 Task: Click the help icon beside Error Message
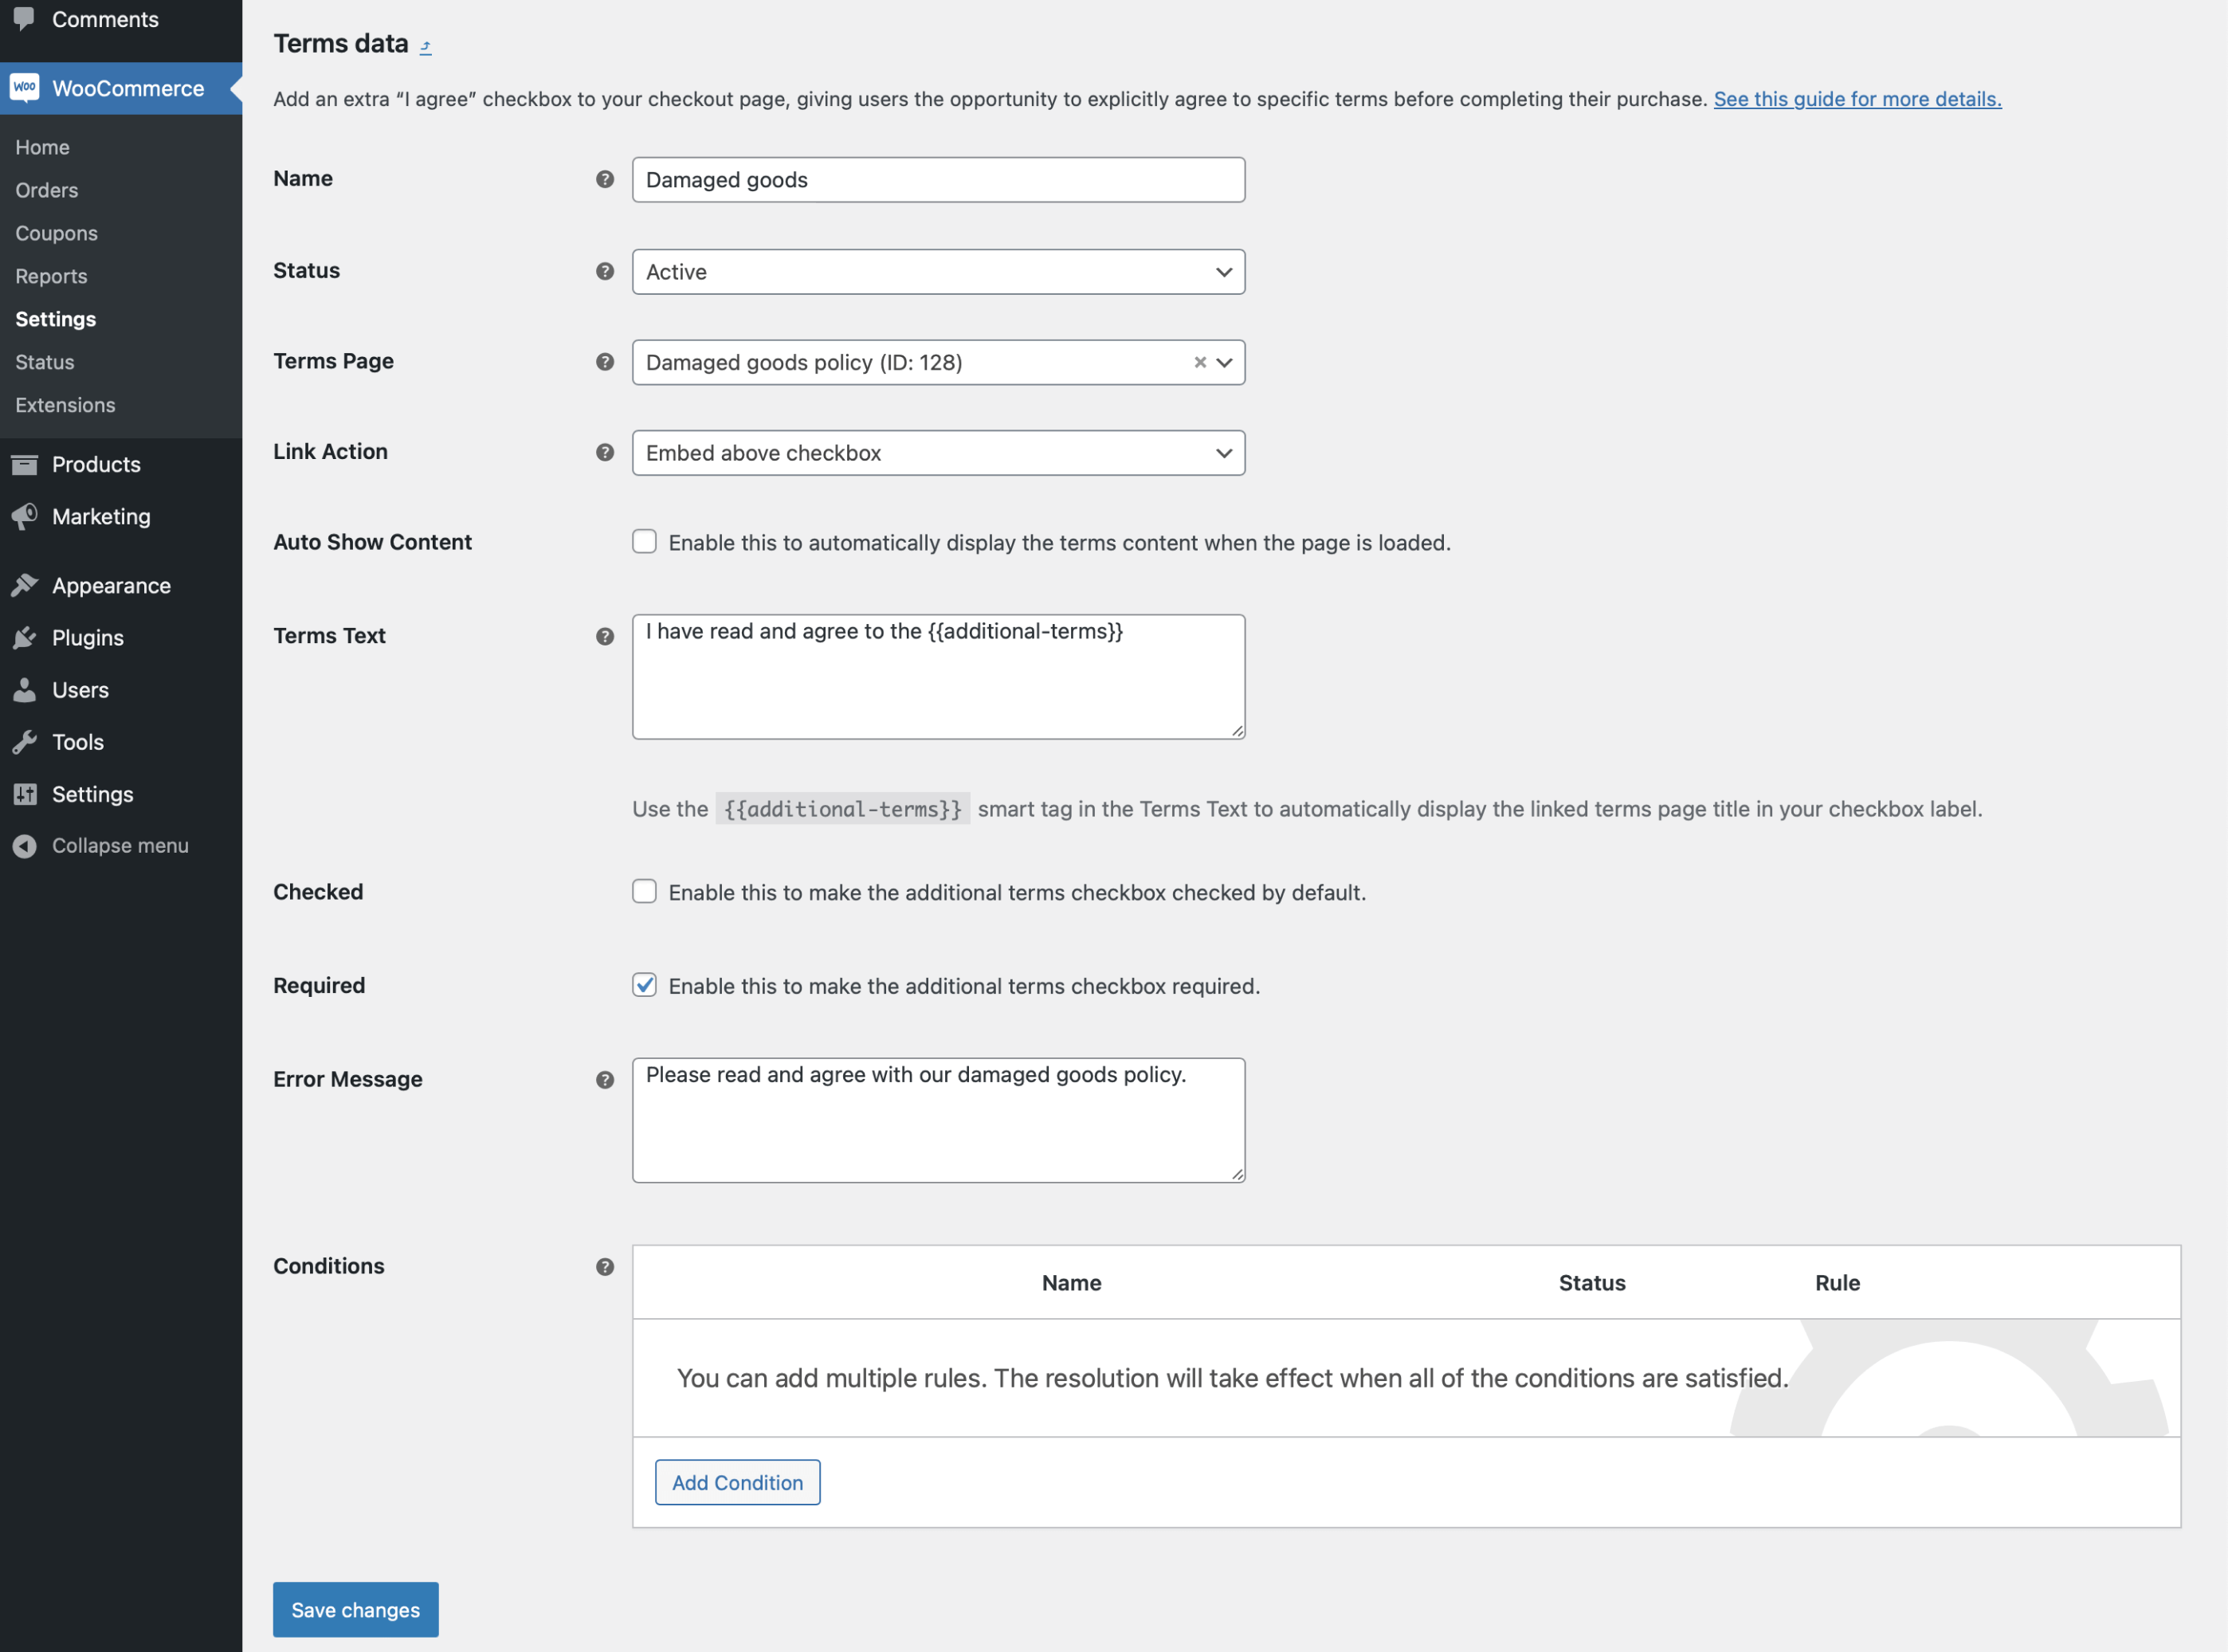pyautogui.click(x=604, y=1080)
